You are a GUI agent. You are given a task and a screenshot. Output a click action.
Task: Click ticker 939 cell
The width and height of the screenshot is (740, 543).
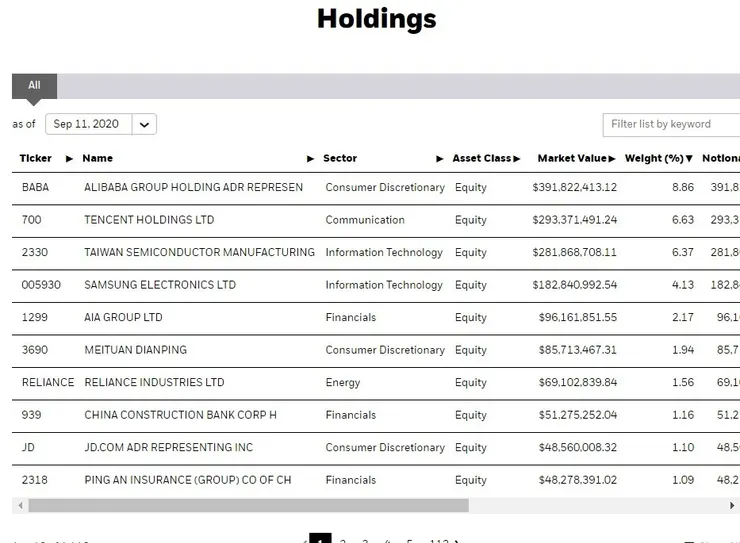click(32, 415)
